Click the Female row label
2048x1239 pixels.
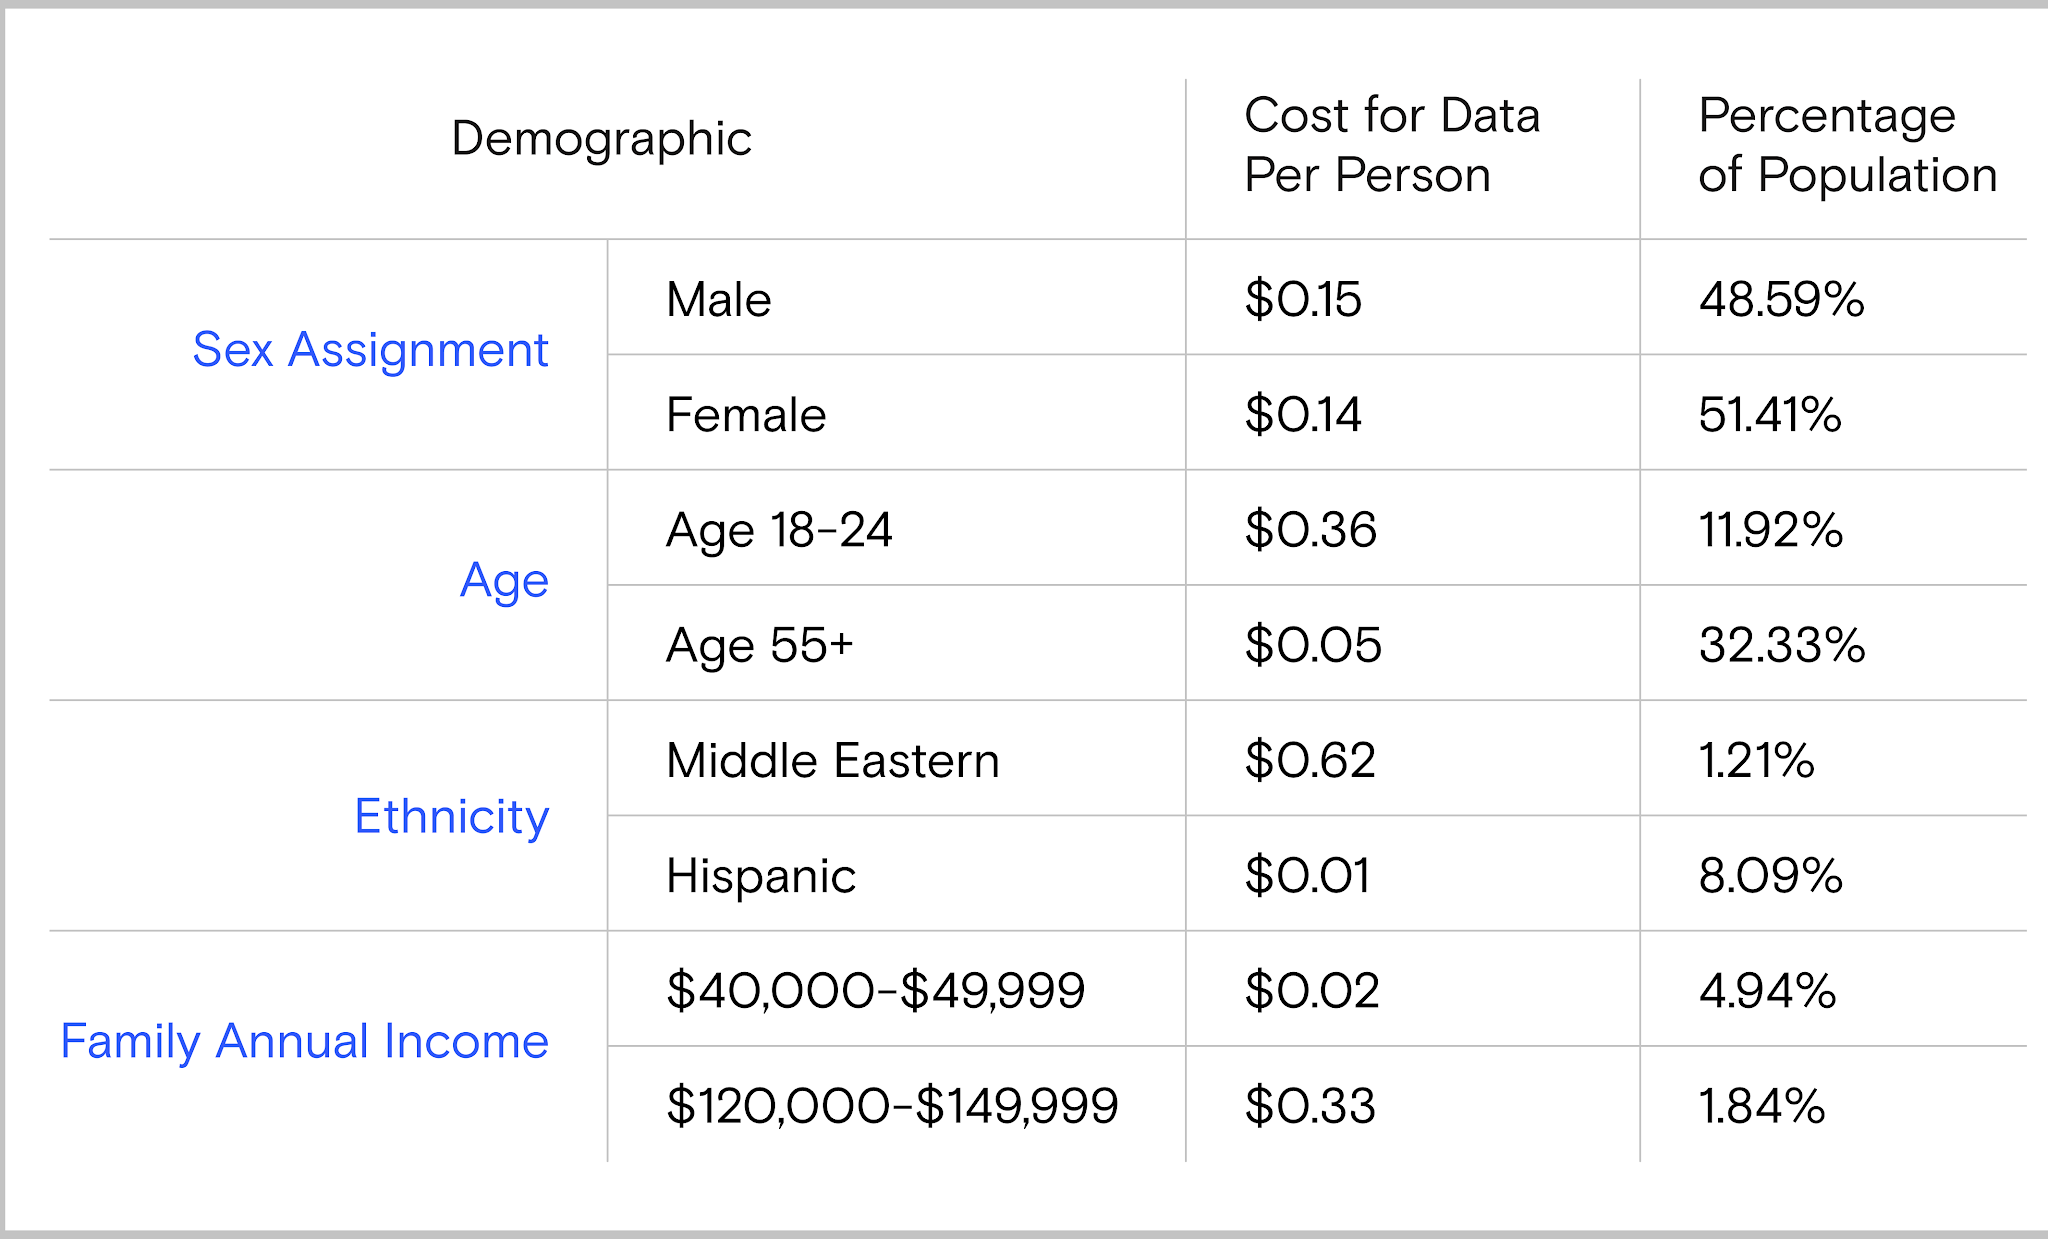[746, 414]
